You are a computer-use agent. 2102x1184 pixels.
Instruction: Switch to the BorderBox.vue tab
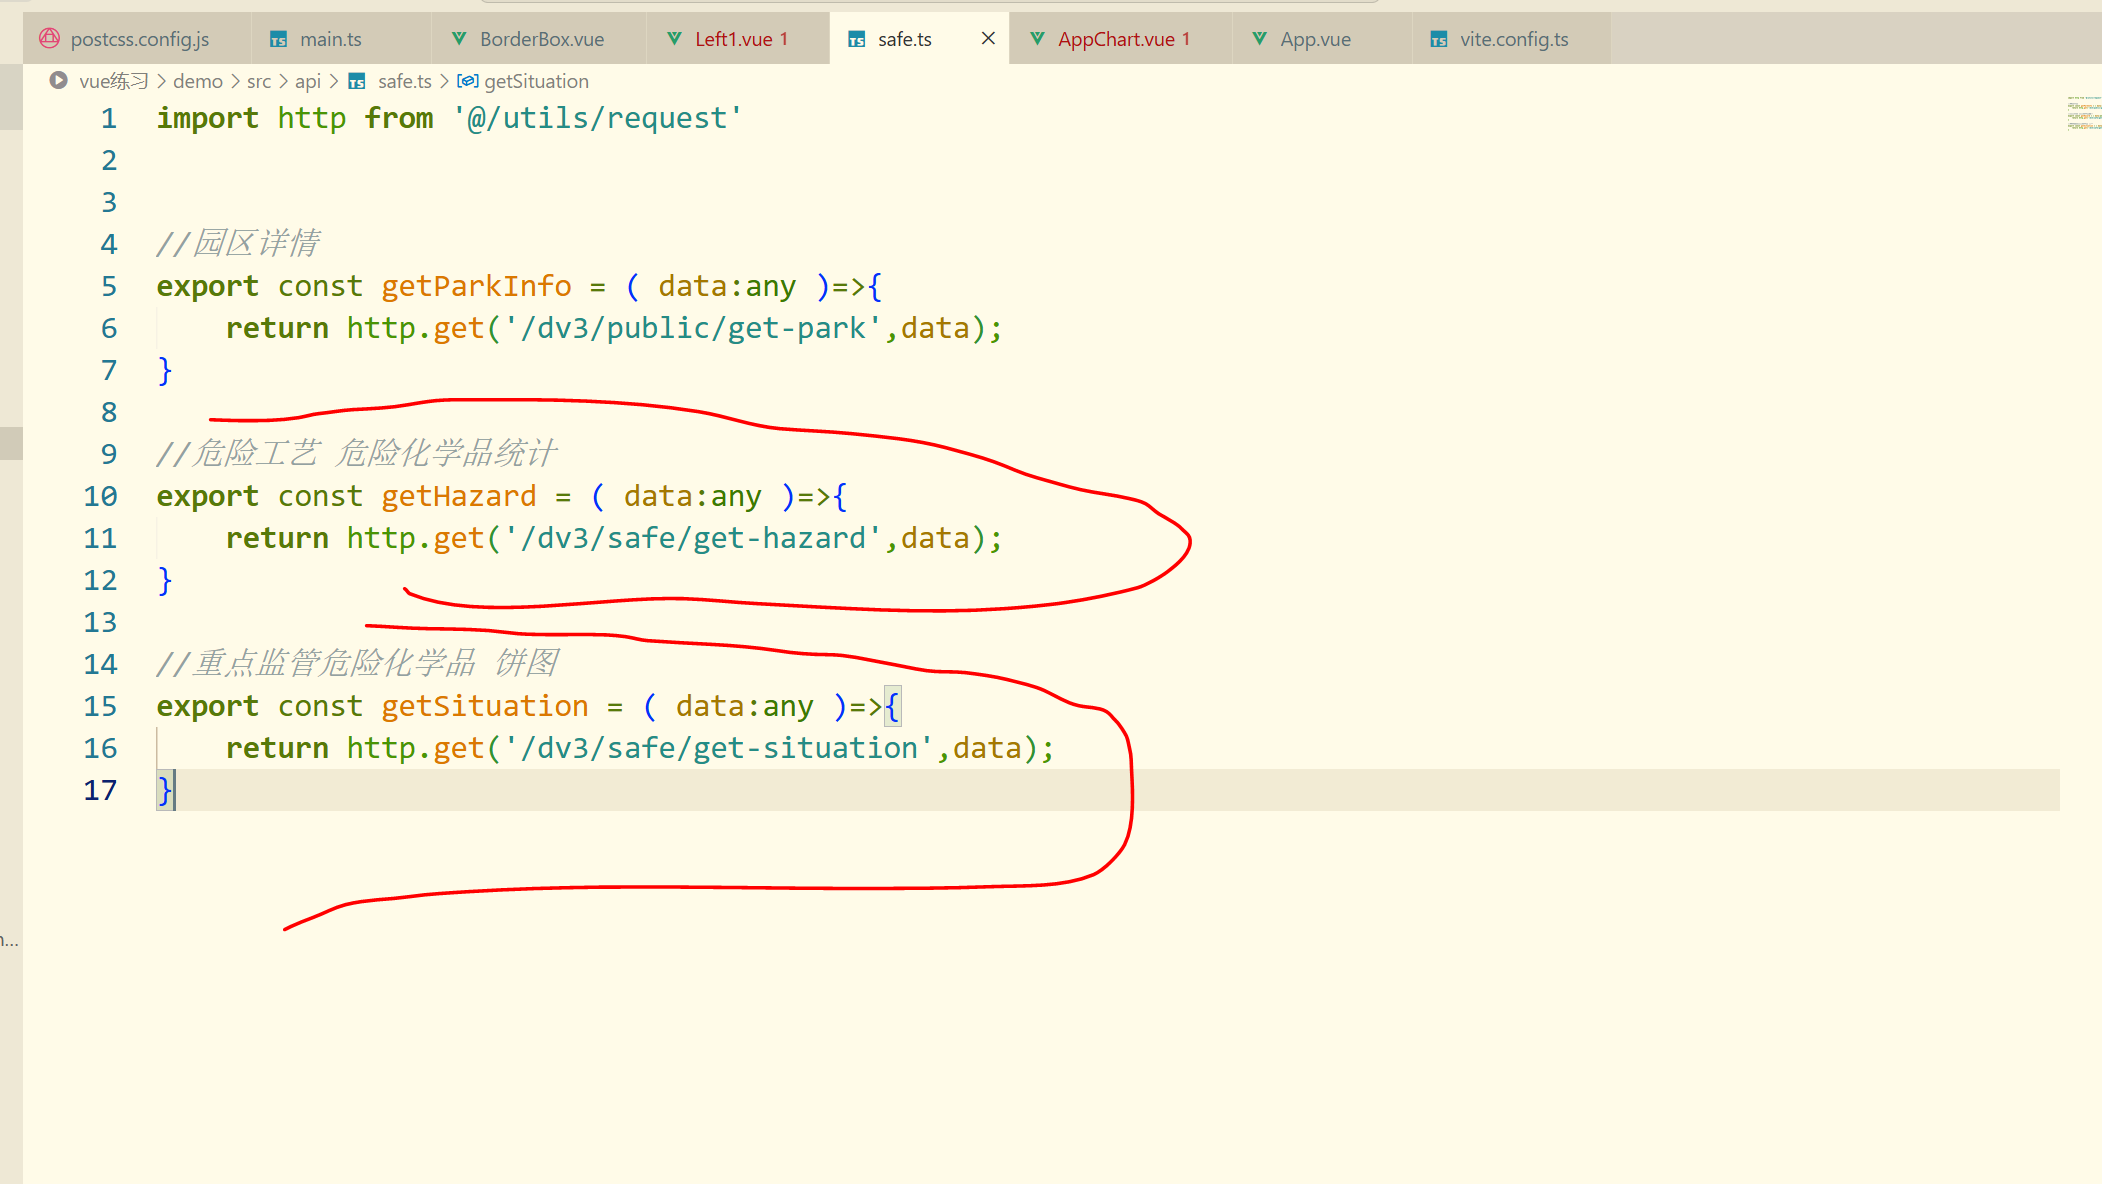pos(541,39)
